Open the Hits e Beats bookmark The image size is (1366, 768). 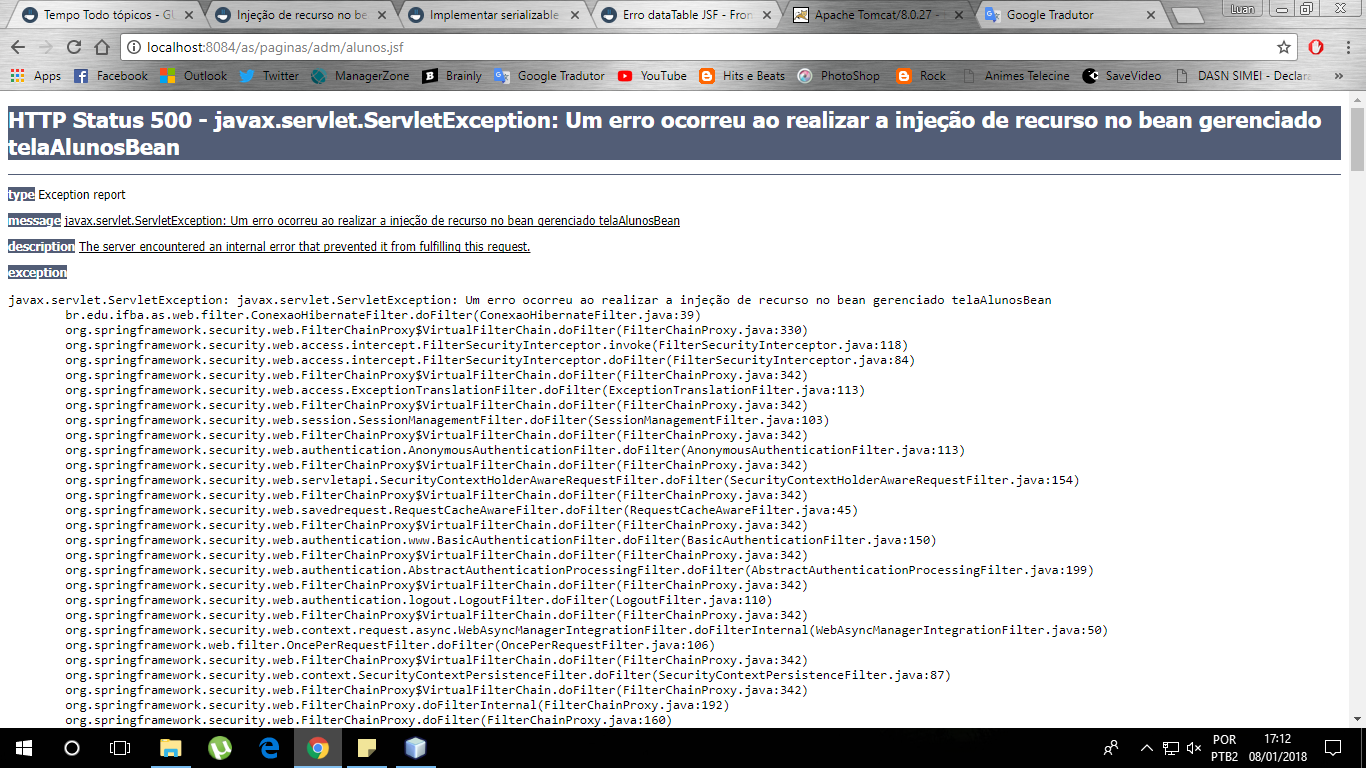coord(743,76)
